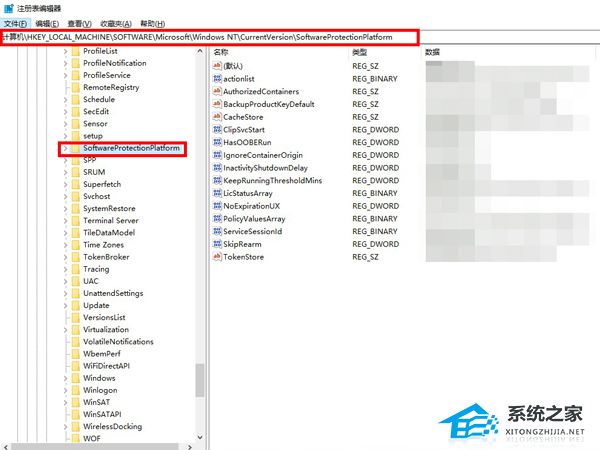This screenshot has height=450, width=600.
Task: Click the WOF folder icon
Action: click(76, 439)
